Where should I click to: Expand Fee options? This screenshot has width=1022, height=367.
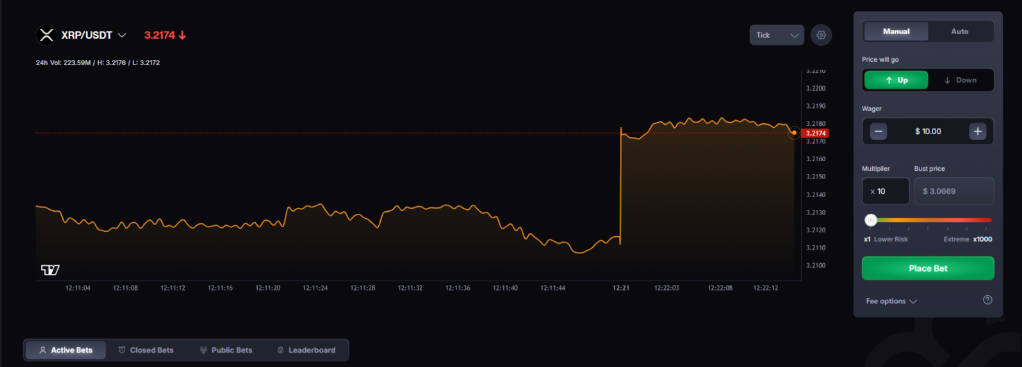[x=891, y=301]
